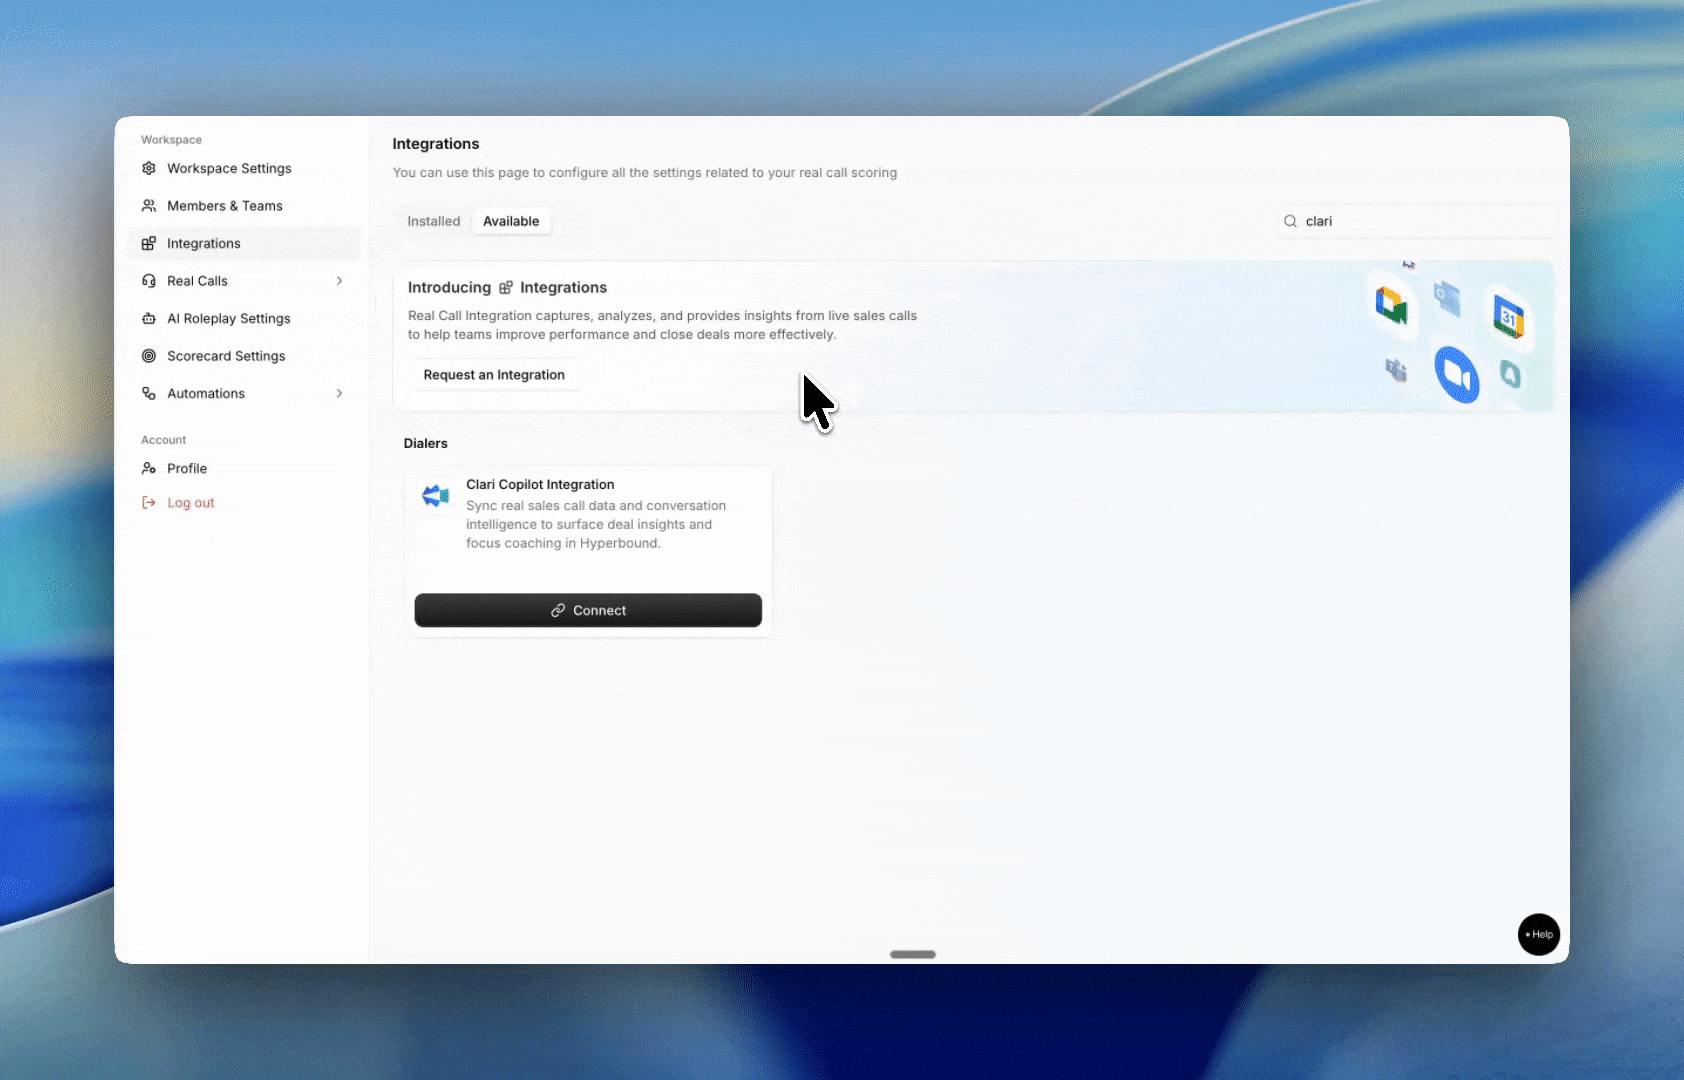Click the AI Roleplay Settings robot icon
The height and width of the screenshot is (1080, 1684).
point(149,318)
